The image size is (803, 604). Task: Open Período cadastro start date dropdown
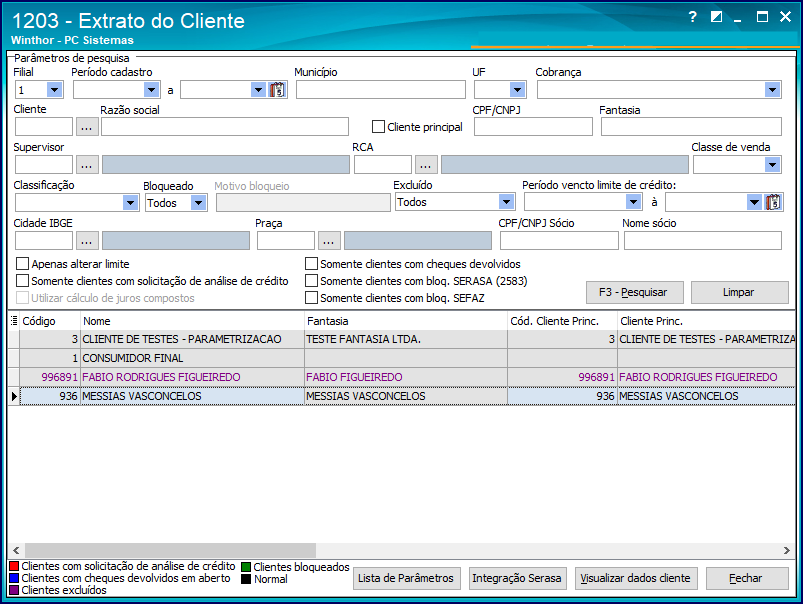(151, 90)
